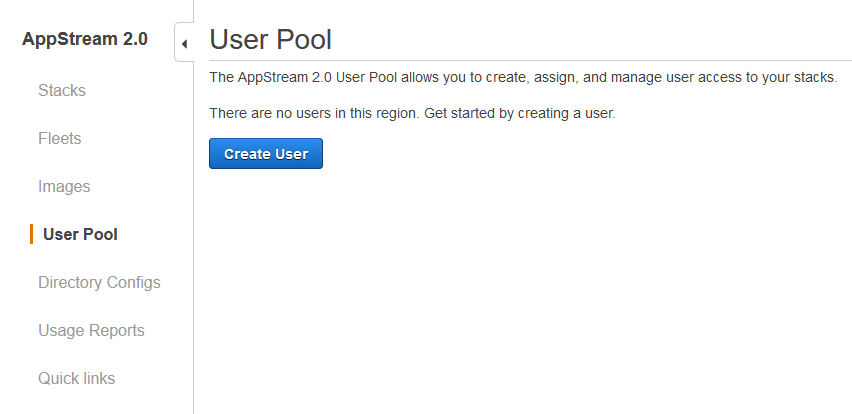Click the sidebar toggle tab beside the heading
The image size is (852, 414).
184,42
